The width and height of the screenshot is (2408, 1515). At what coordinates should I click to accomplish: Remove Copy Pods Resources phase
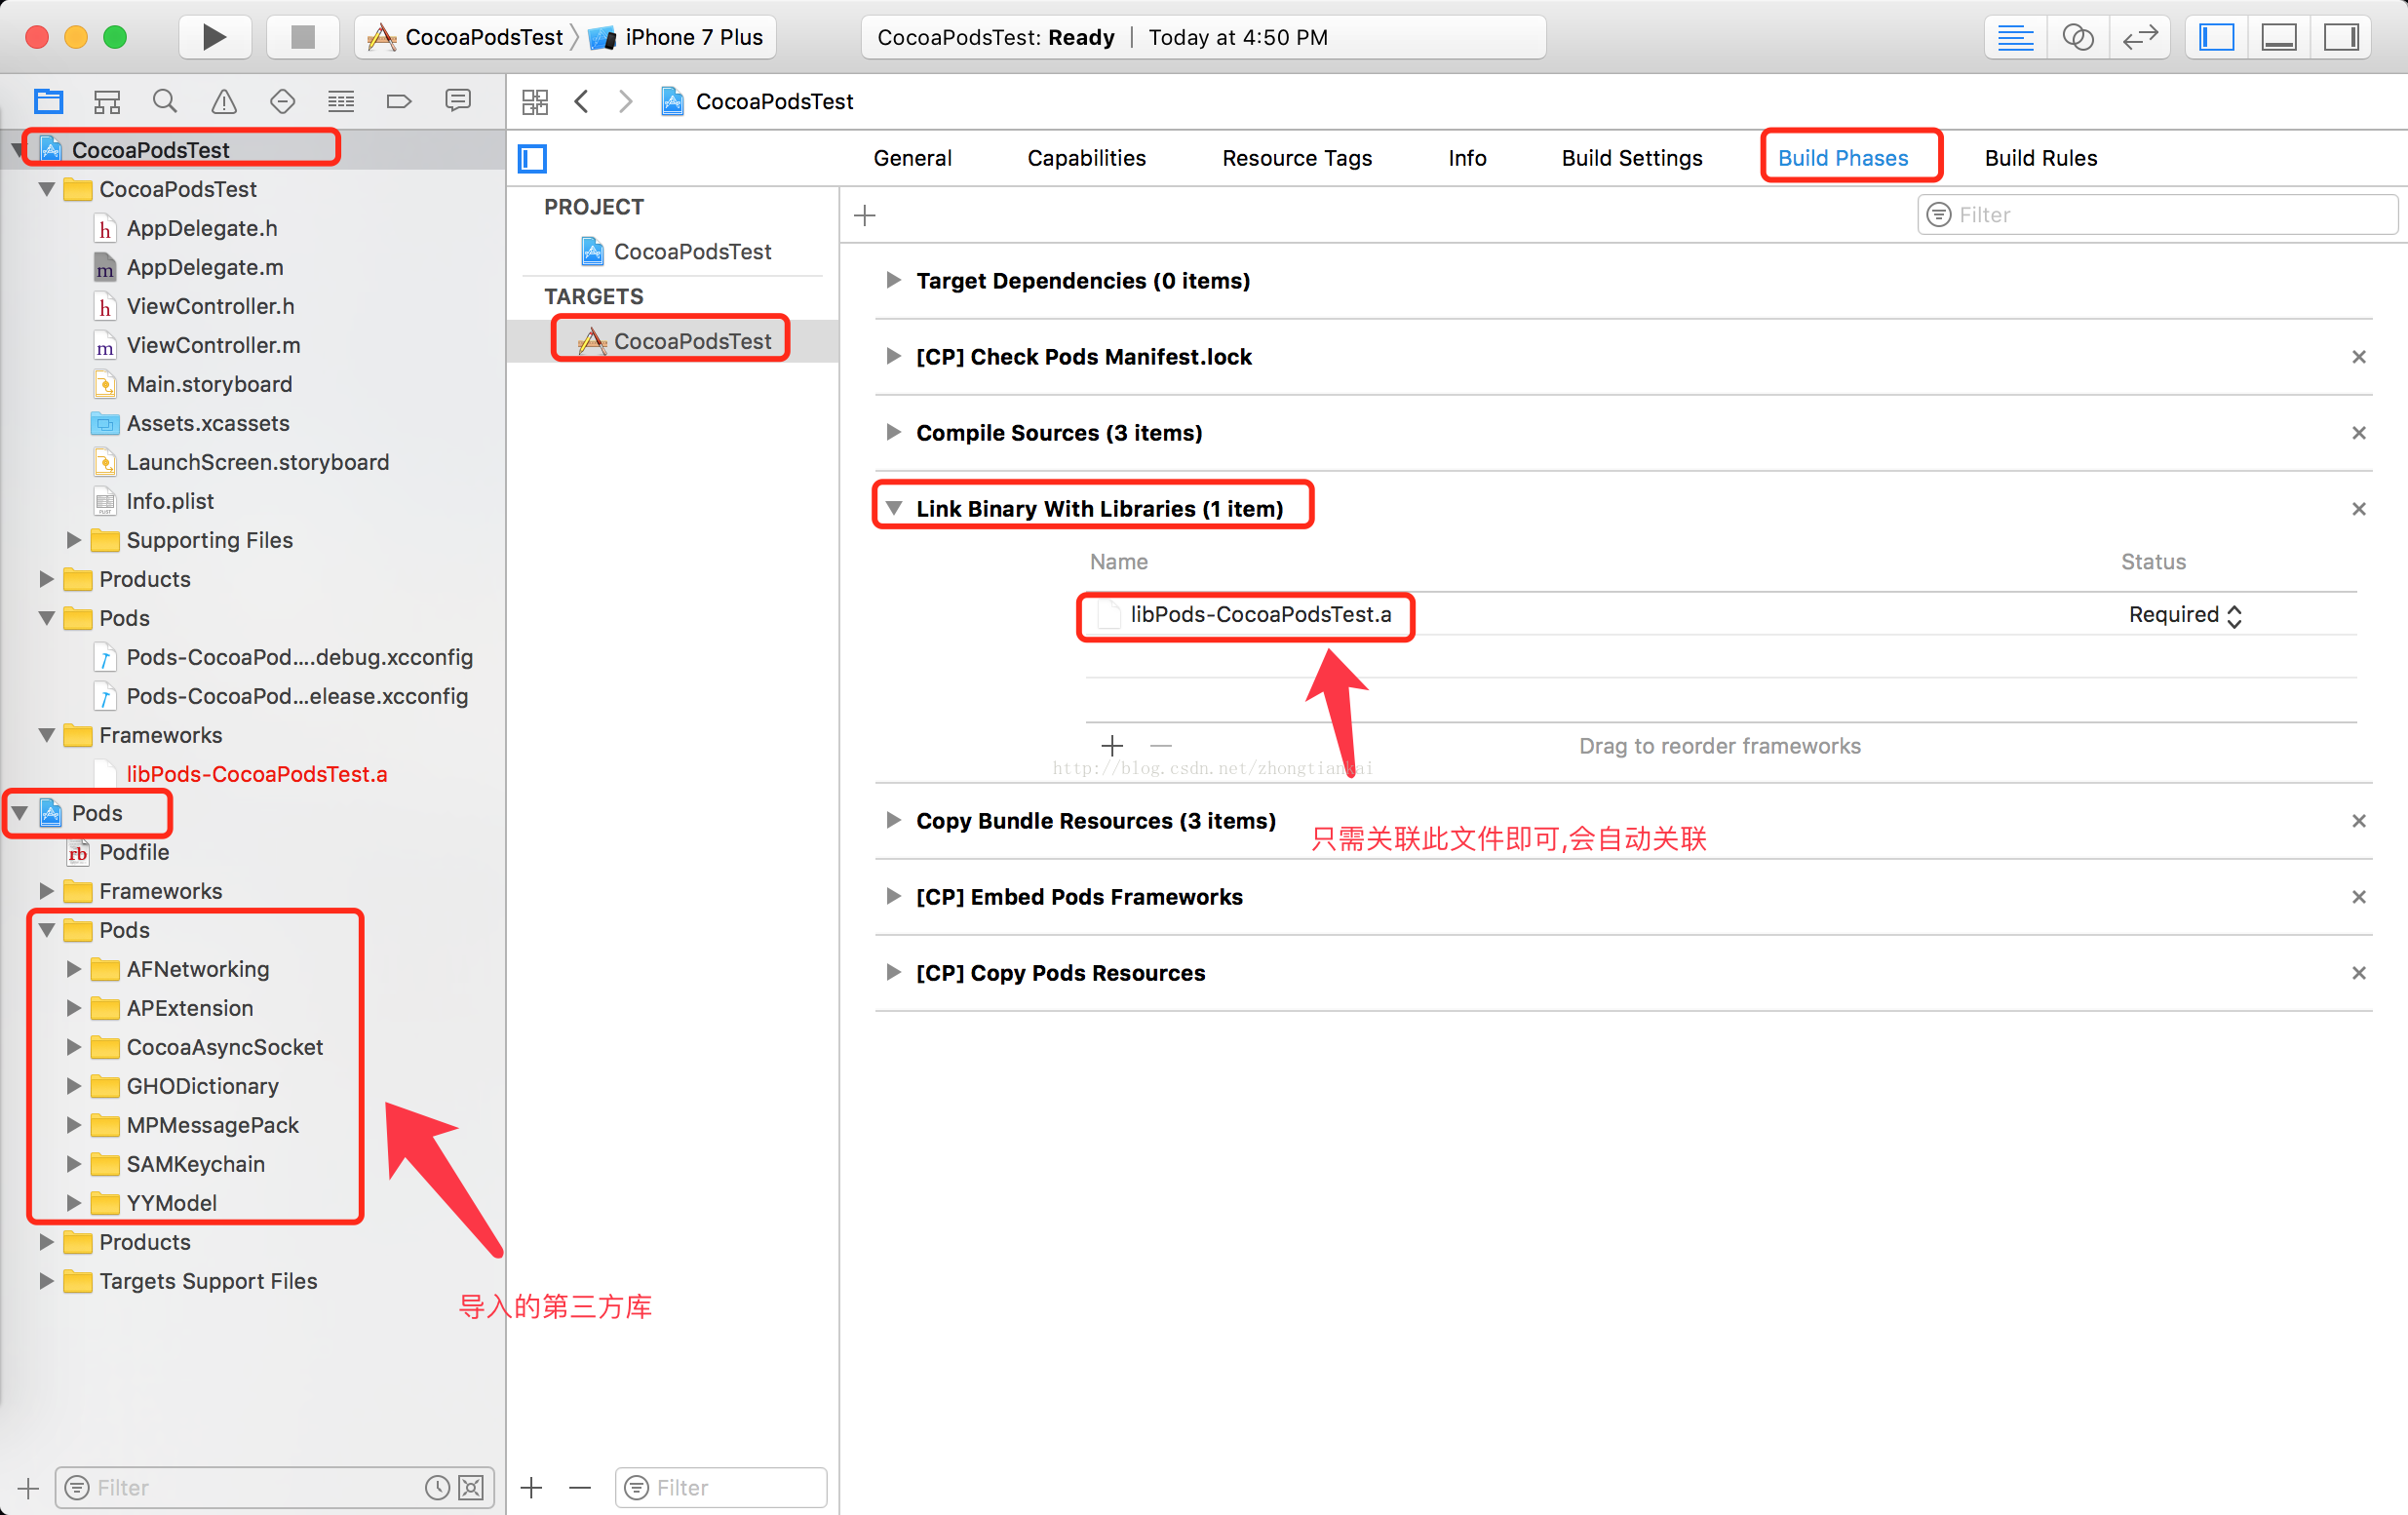pos(2359,973)
